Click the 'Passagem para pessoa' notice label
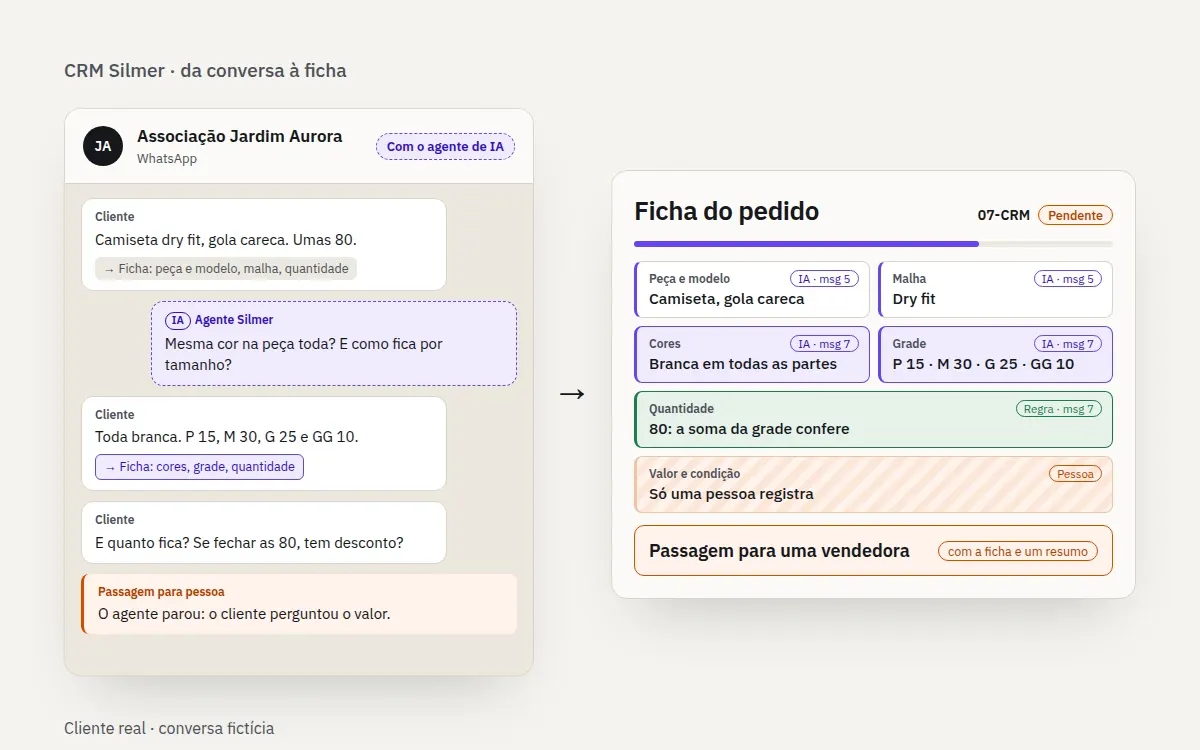The height and width of the screenshot is (750, 1200). [x=161, y=592]
